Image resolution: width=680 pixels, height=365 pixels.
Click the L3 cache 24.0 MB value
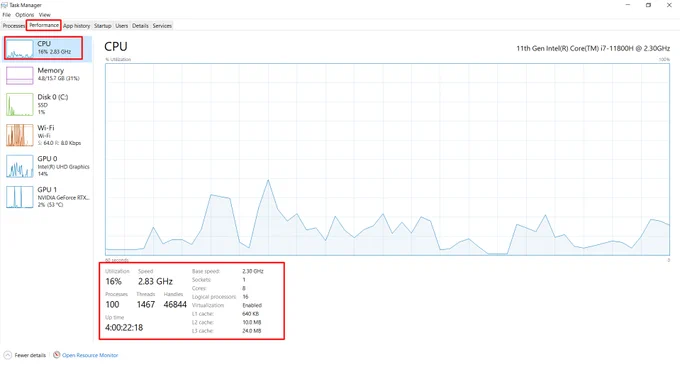point(252,331)
